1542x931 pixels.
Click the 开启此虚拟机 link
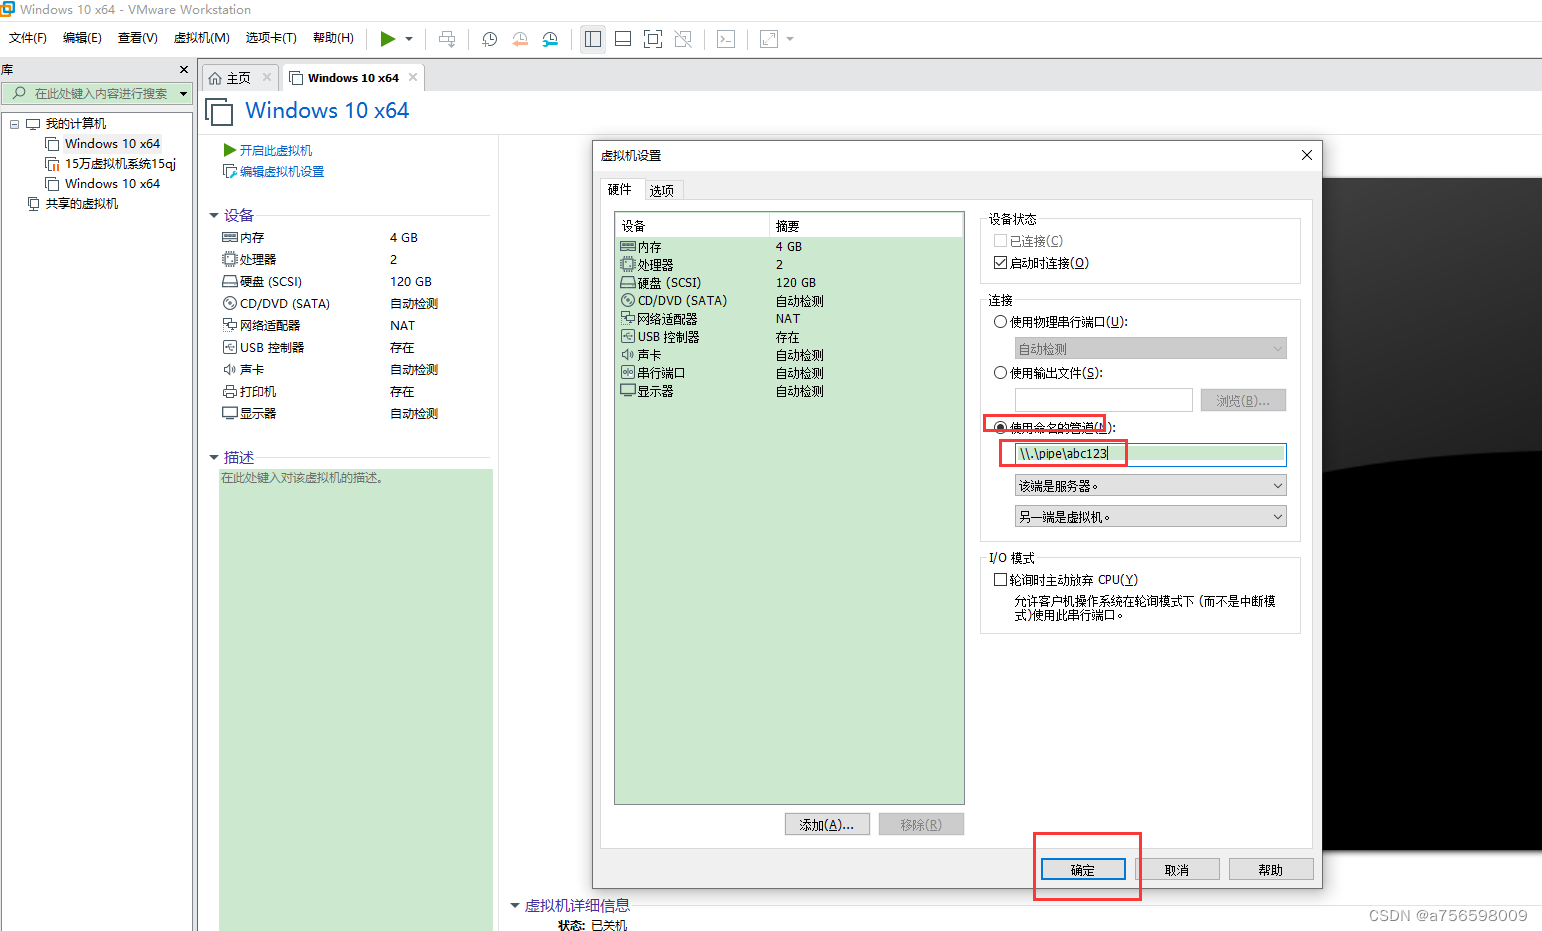point(275,150)
